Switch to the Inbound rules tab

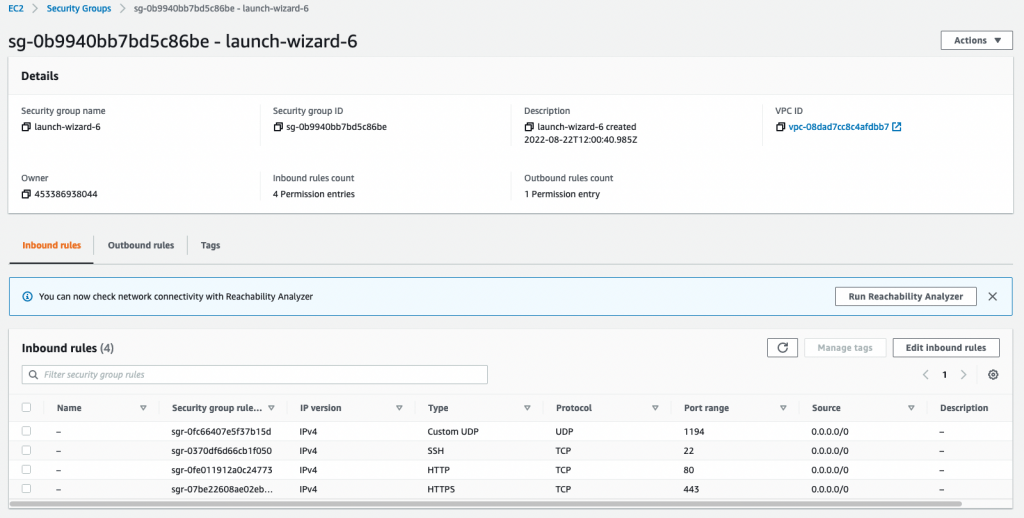click(52, 246)
